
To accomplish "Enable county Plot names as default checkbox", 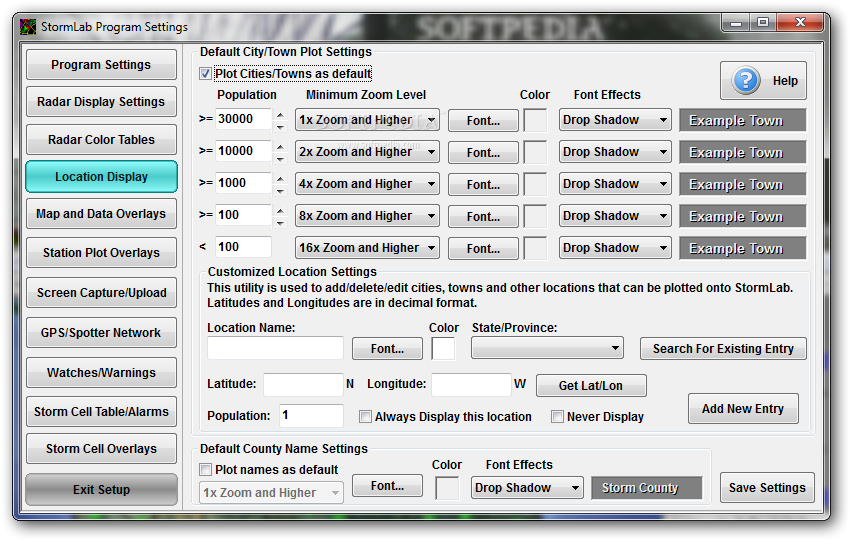I will point(206,469).
